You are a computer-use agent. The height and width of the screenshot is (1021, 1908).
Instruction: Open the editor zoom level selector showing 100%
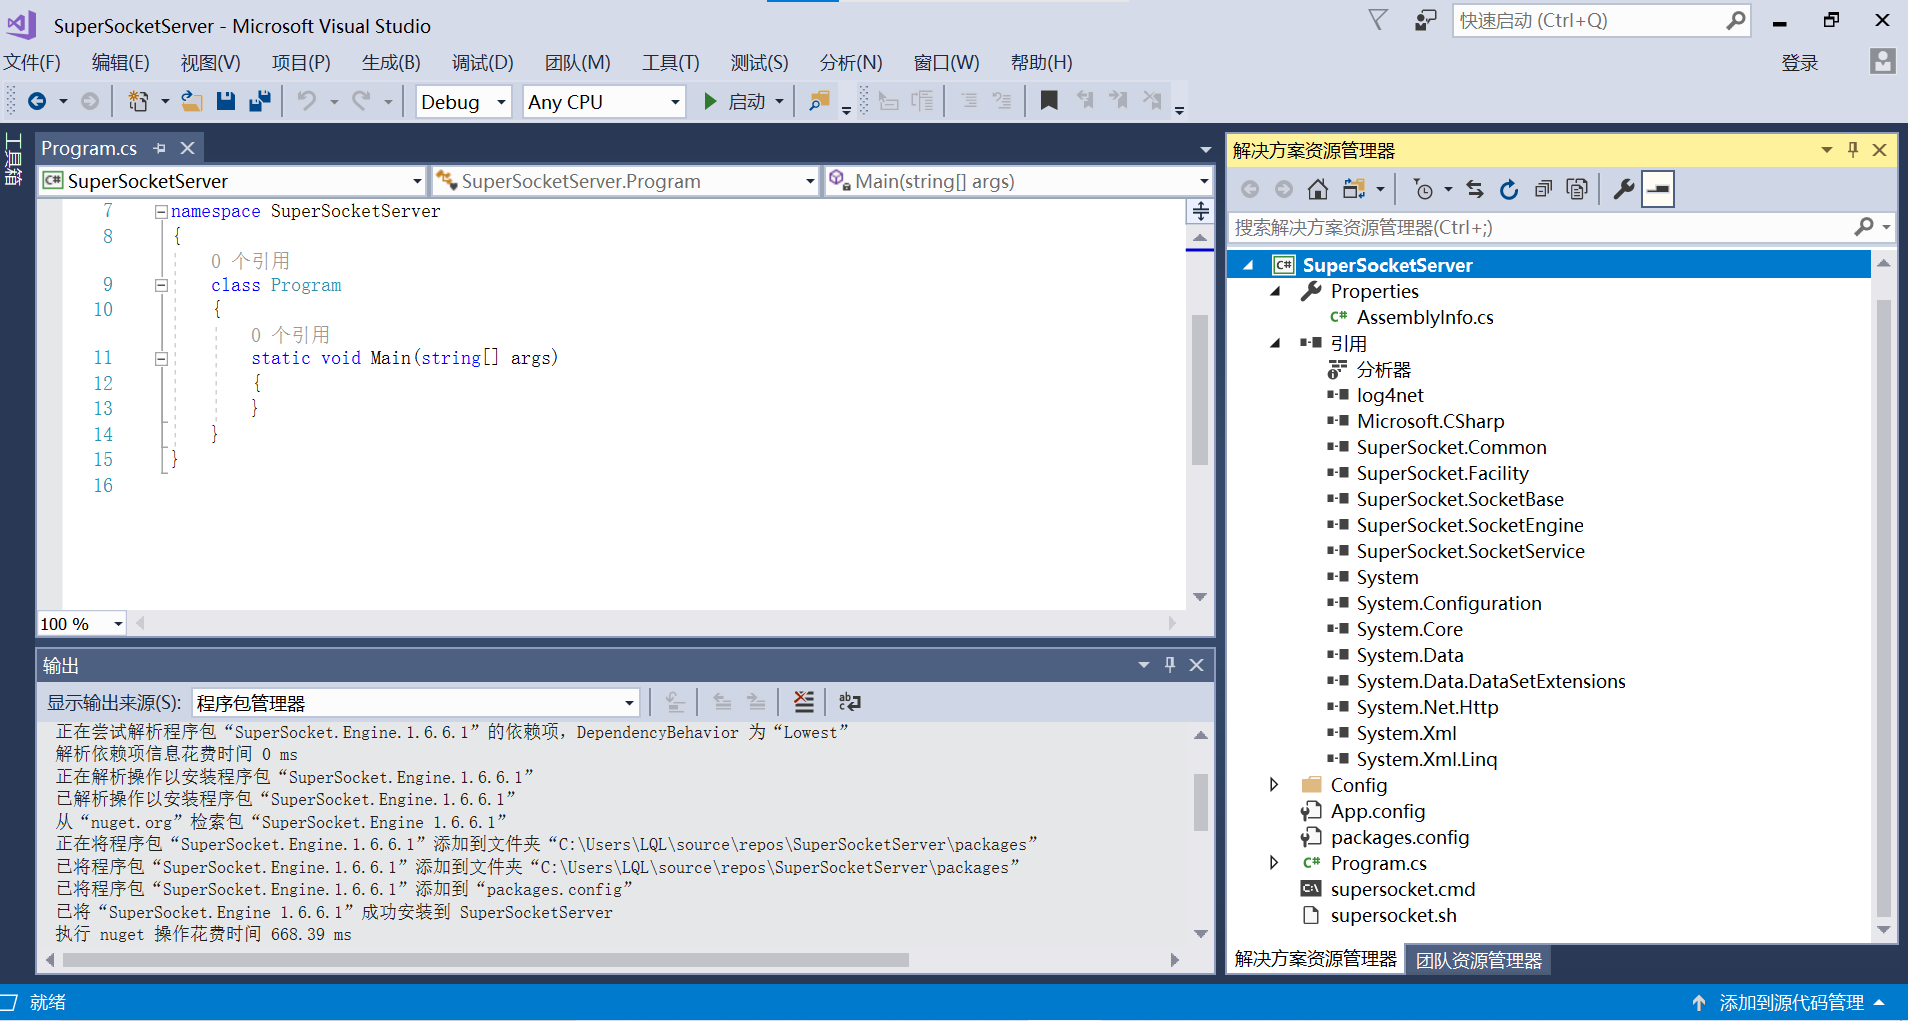(x=80, y=623)
